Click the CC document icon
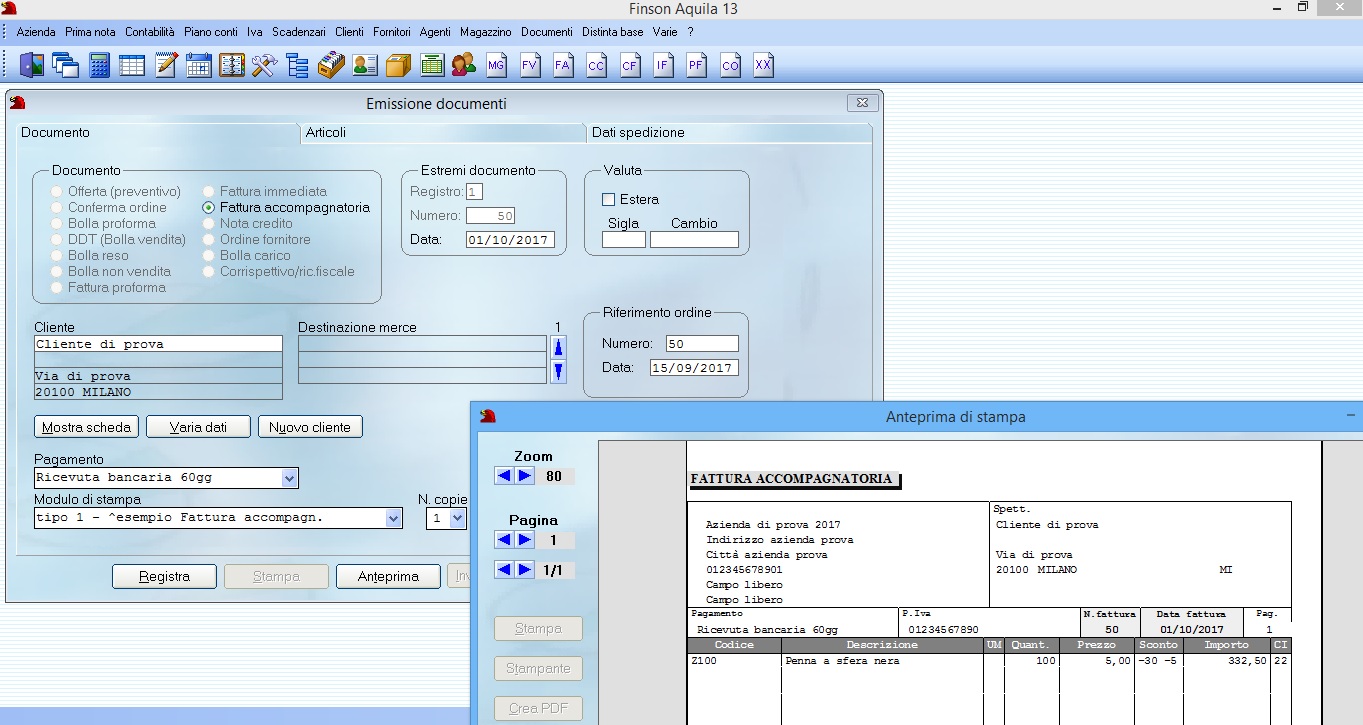This screenshot has height=725, width=1363. [596, 66]
